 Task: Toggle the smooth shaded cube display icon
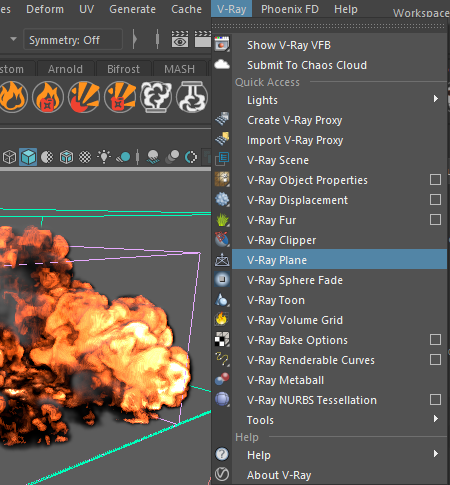28,157
